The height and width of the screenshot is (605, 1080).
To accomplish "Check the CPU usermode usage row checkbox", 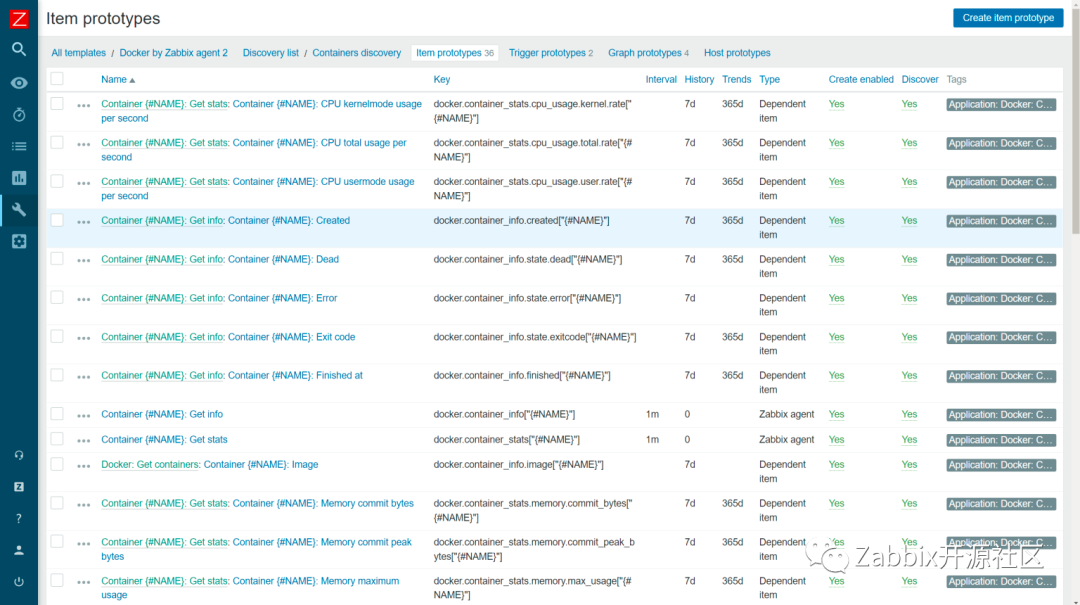I will [57, 181].
